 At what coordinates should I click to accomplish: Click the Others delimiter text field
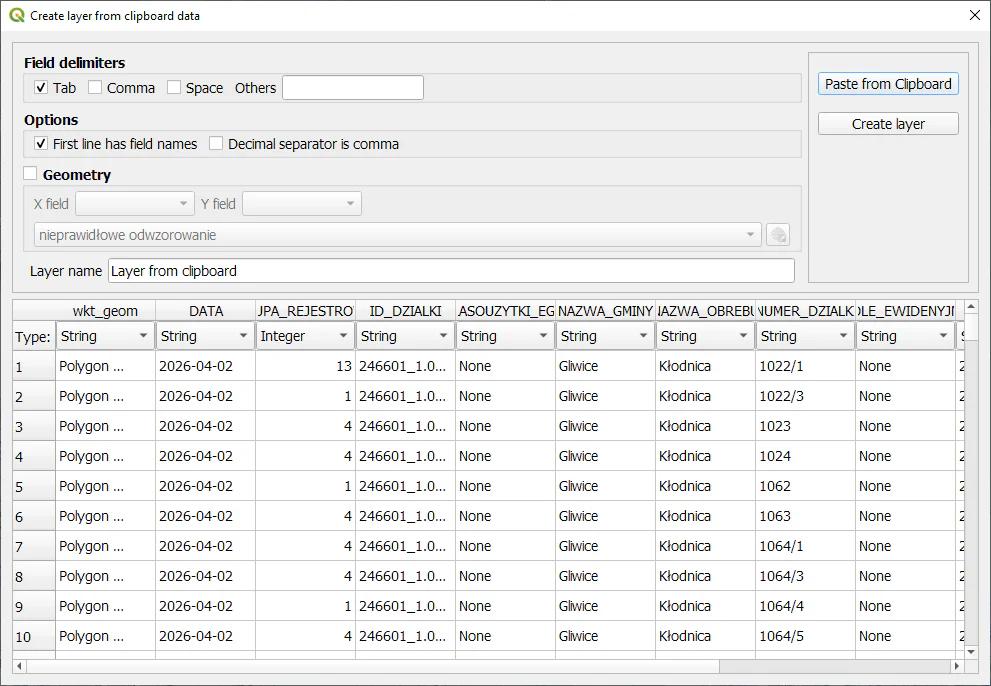[x=353, y=88]
